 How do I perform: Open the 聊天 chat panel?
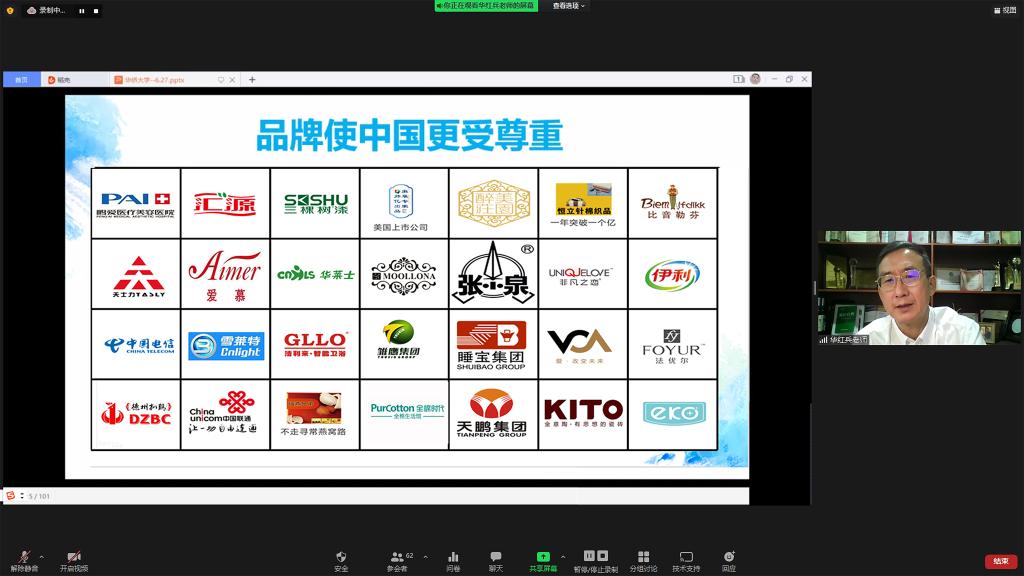pos(496,560)
